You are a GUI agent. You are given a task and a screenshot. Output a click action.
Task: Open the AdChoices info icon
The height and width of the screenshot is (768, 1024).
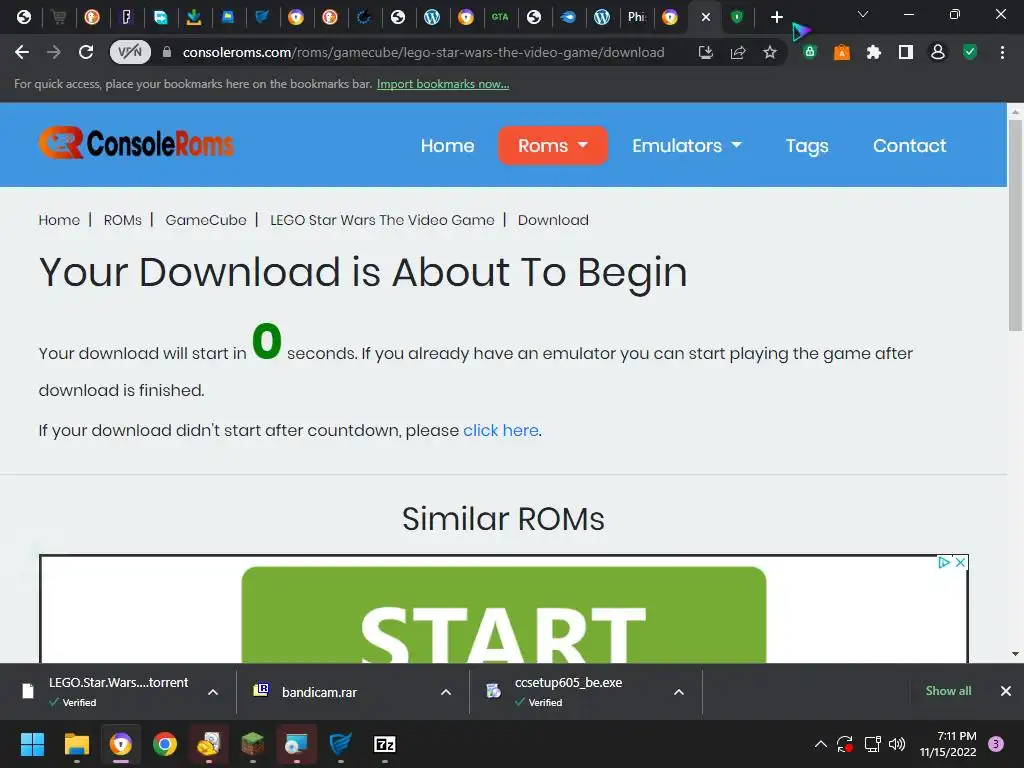point(944,562)
